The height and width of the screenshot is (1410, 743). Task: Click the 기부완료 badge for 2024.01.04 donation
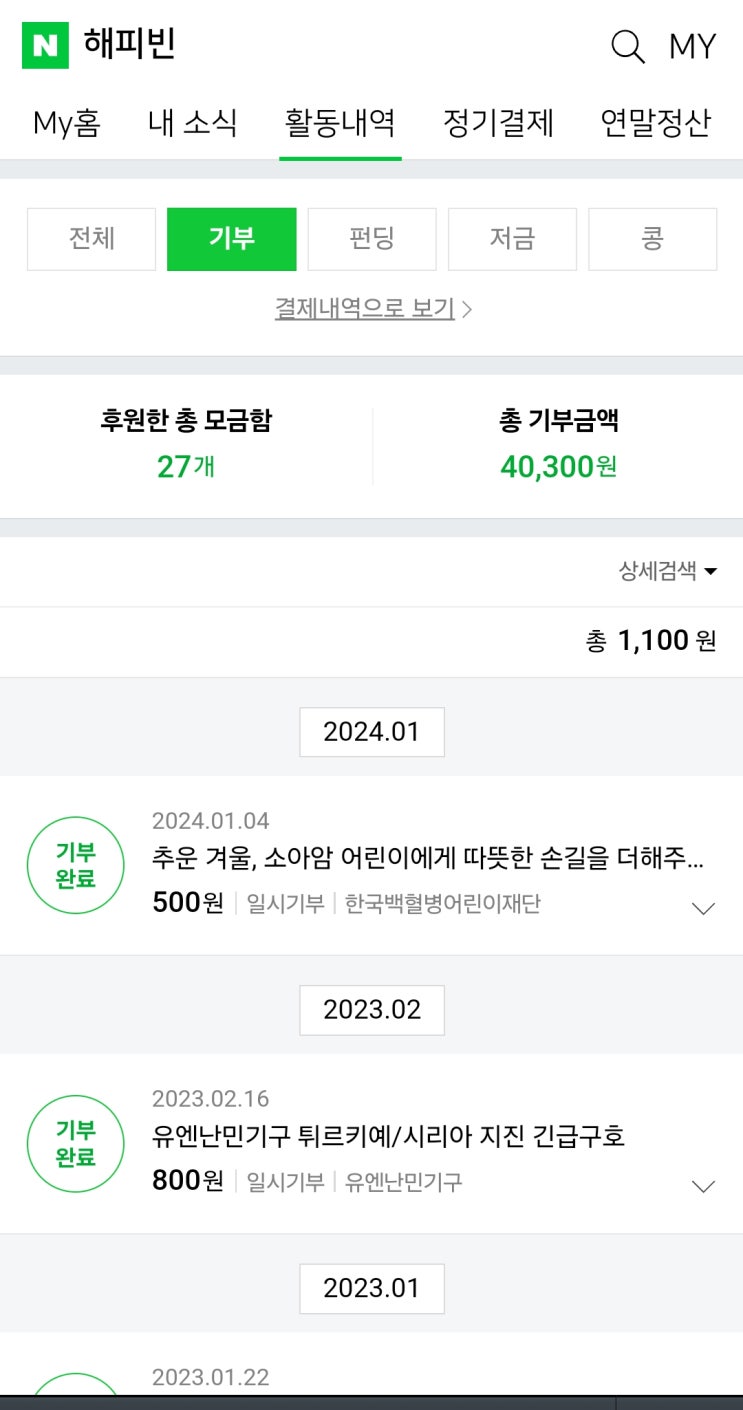click(x=75, y=866)
